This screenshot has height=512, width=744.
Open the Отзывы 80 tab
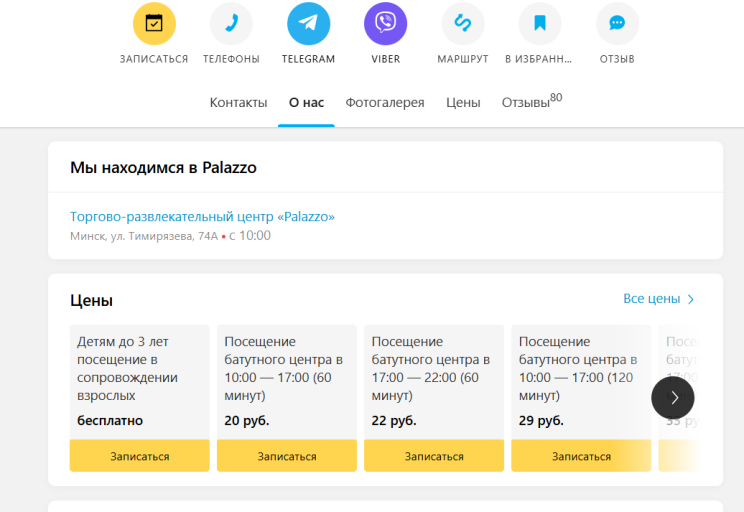pyautogui.click(x=532, y=101)
